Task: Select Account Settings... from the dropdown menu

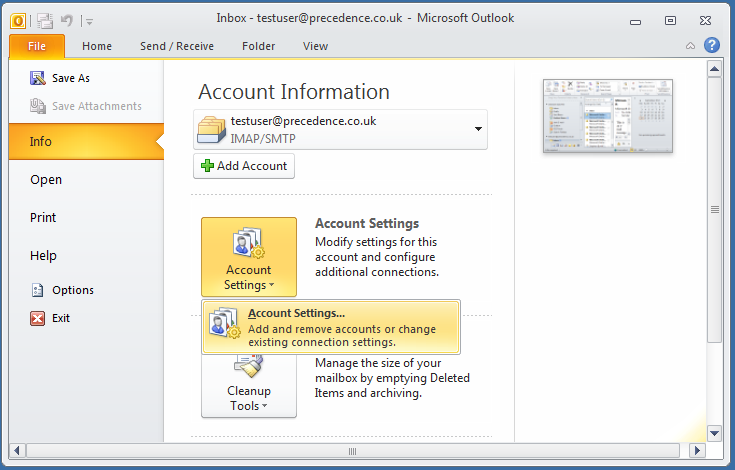Action: (x=331, y=327)
